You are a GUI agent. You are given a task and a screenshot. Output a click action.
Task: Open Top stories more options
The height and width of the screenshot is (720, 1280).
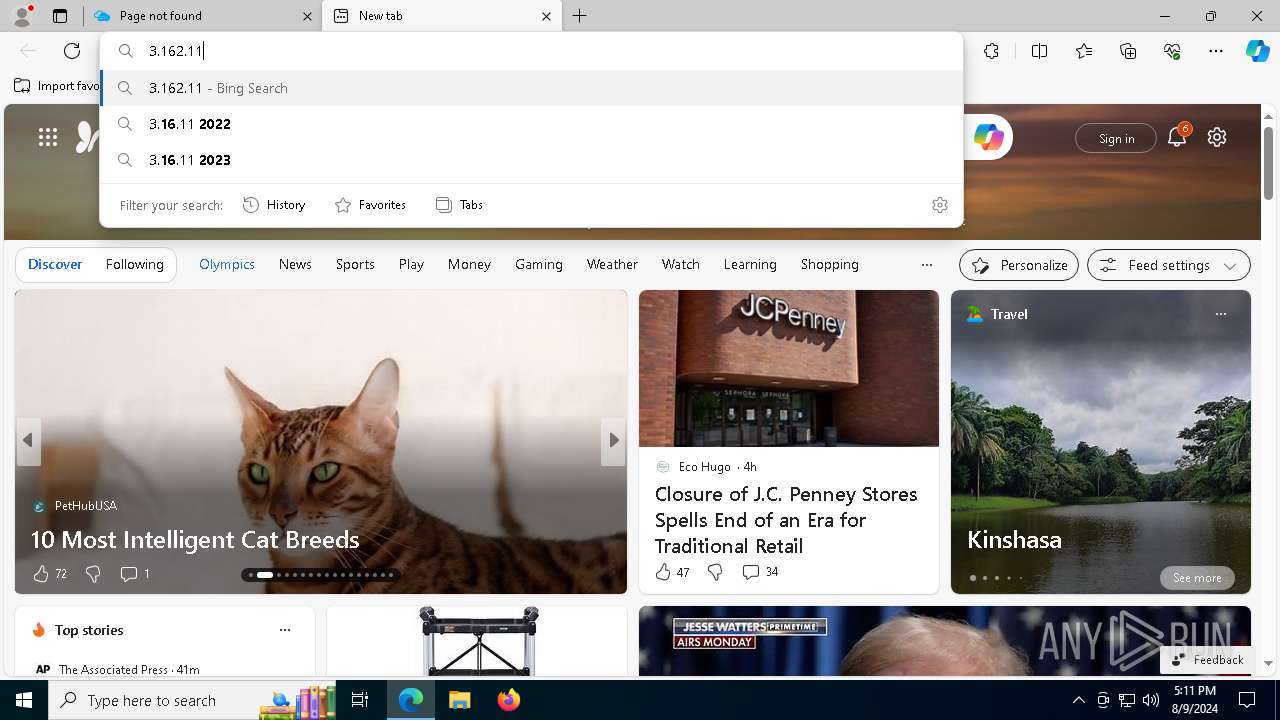pos(285,630)
